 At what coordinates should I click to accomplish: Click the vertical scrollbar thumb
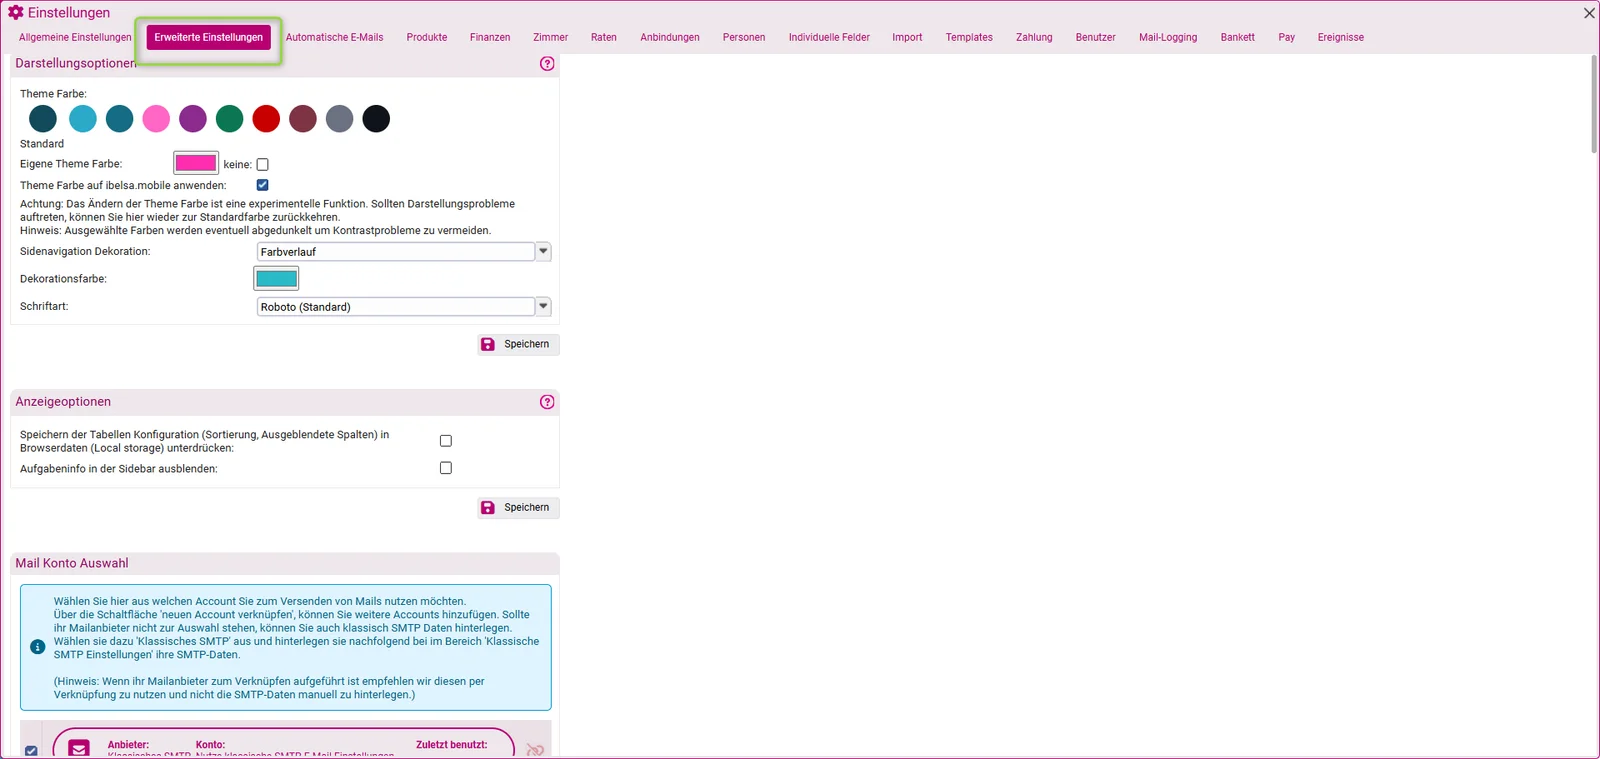[1594, 104]
